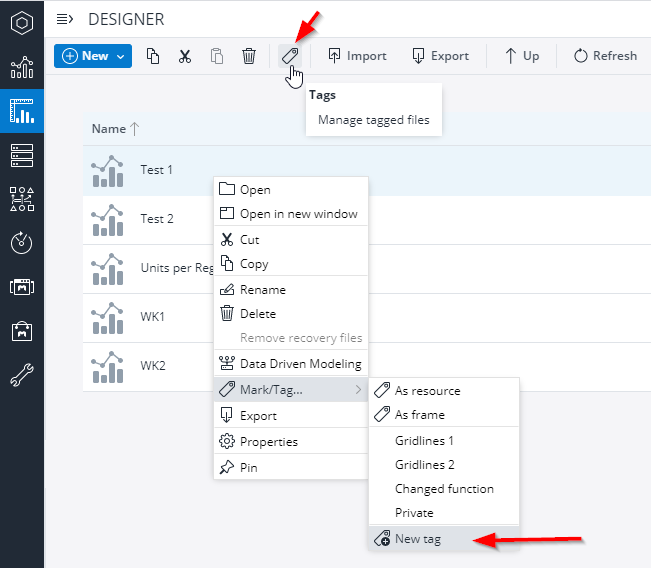Select Cut from the context menu
This screenshot has height=568, width=651.
point(291,240)
